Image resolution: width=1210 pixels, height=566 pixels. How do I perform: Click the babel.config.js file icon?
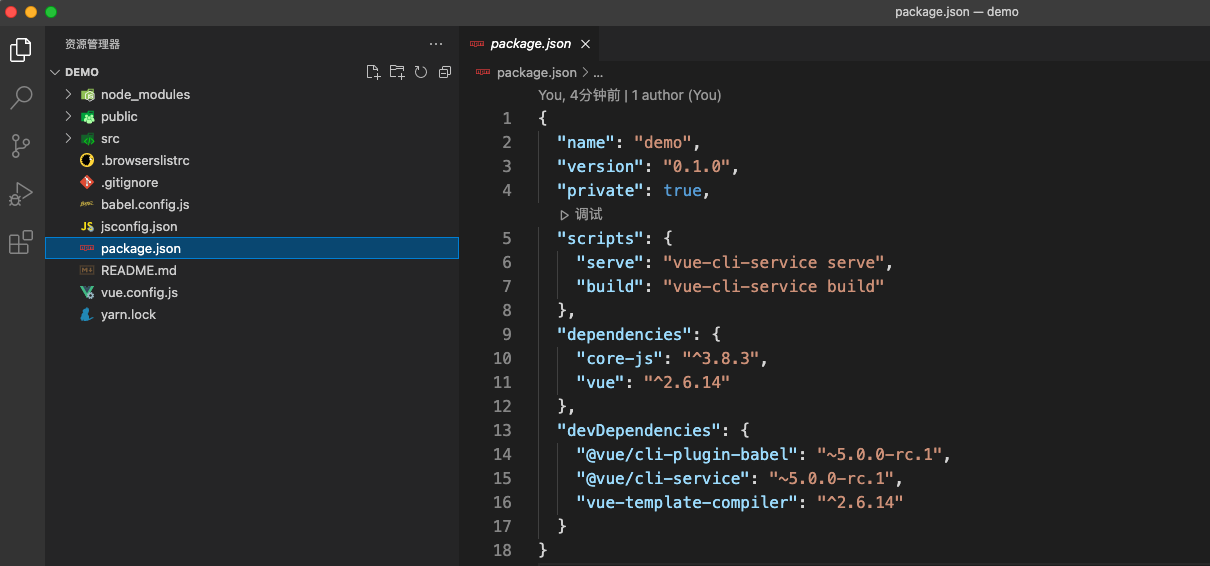(87, 204)
